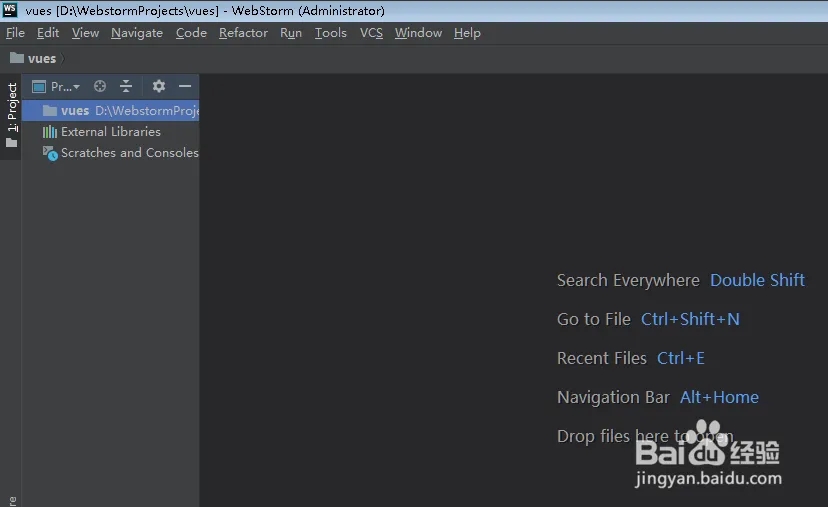This screenshot has width=828, height=507.
Task: Click the folder icon in navigation bar
Action: tap(17, 58)
